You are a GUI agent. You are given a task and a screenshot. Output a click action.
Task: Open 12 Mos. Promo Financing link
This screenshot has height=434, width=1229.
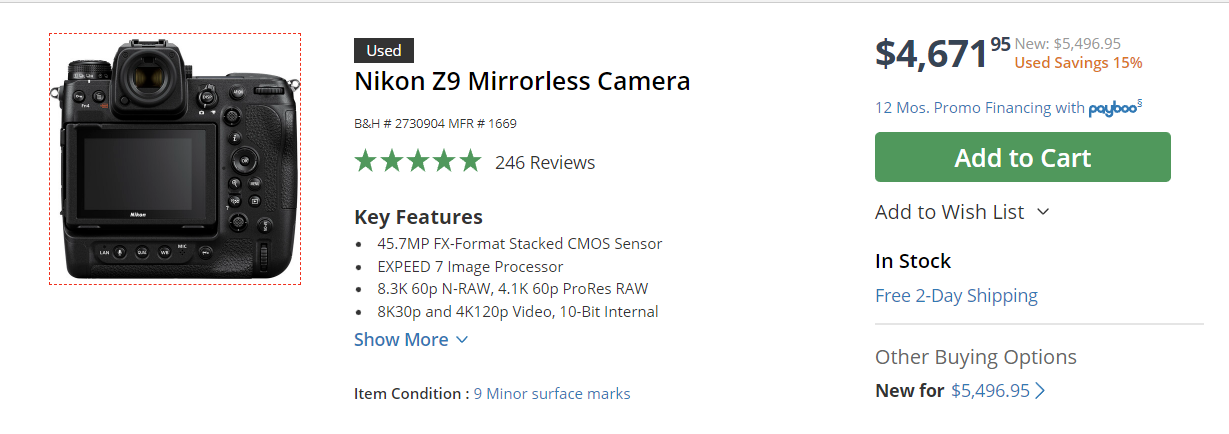click(x=978, y=108)
